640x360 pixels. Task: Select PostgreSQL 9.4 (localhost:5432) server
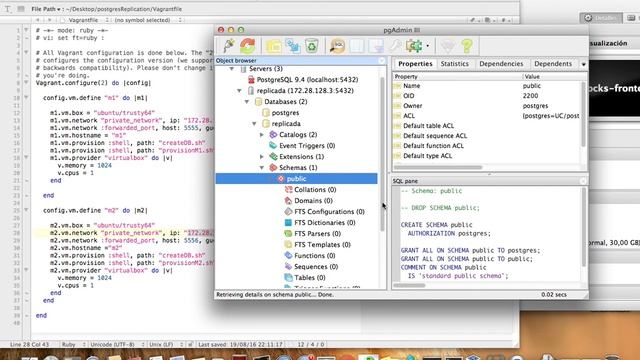(307, 80)
